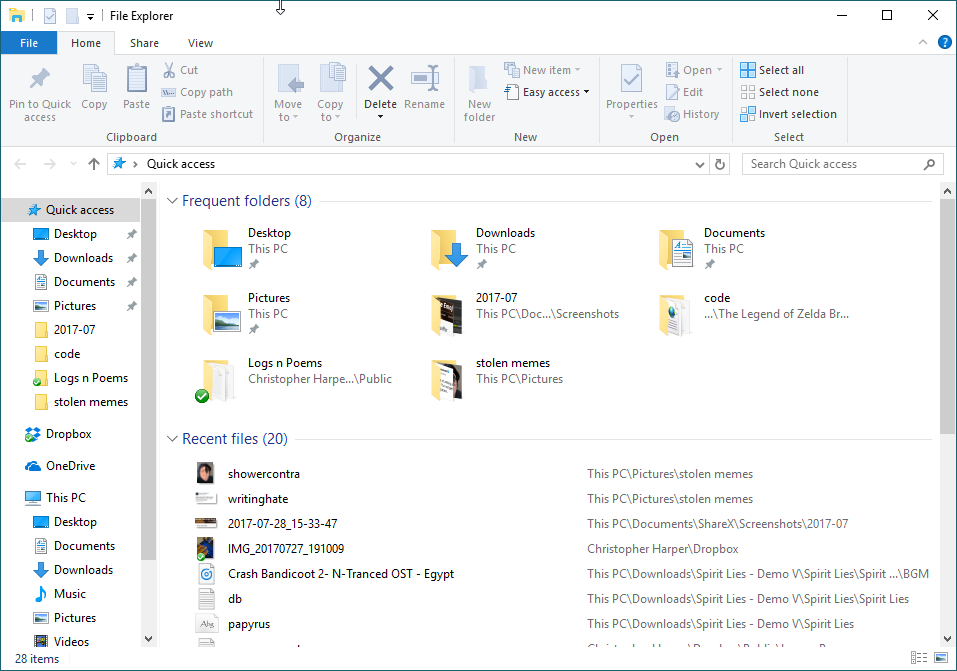Click Select none in the ribbon

click(779, 92)
